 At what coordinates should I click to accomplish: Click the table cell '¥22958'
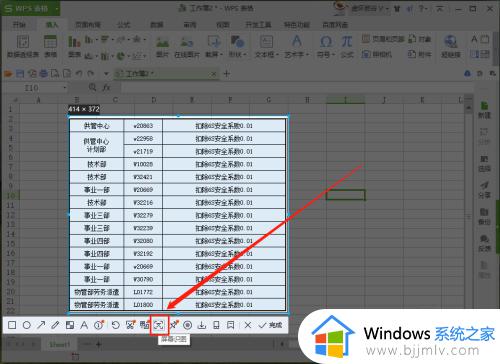tap(143, 138)
